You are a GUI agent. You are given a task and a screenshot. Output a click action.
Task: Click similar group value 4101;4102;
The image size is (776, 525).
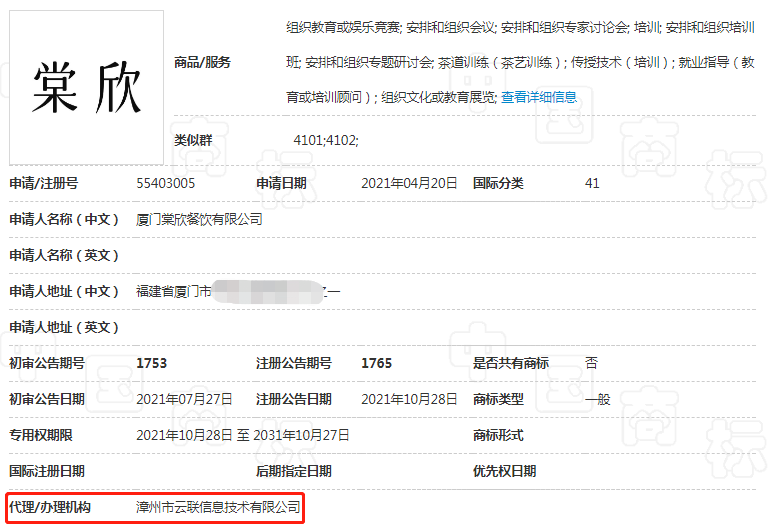[326, 141]
